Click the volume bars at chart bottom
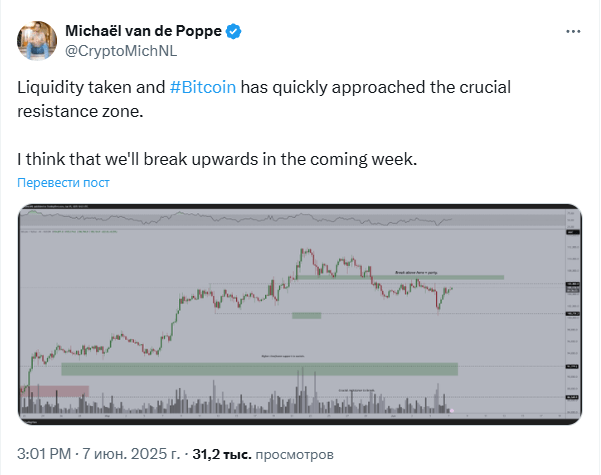 236,399
